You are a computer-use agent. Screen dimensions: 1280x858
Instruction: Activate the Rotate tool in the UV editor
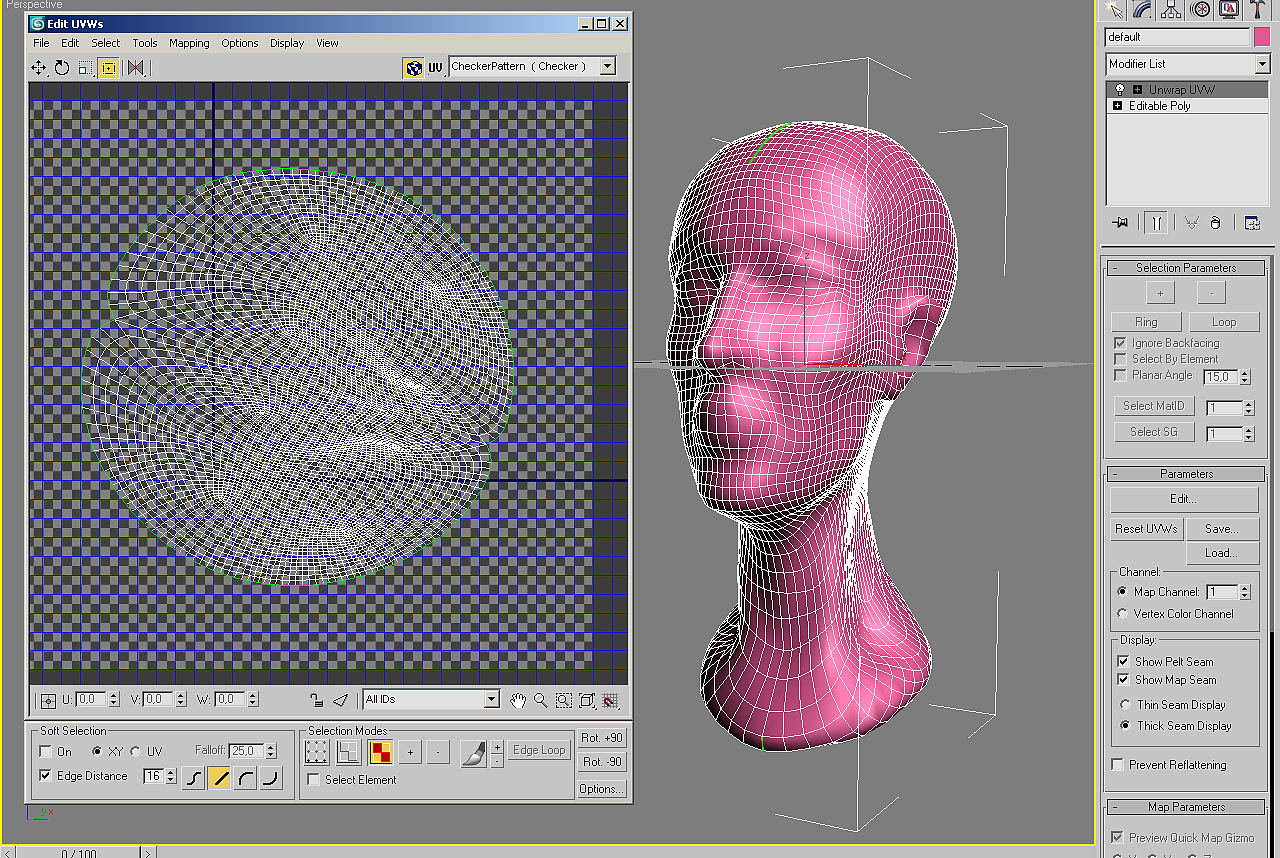(x=62, y=68)
